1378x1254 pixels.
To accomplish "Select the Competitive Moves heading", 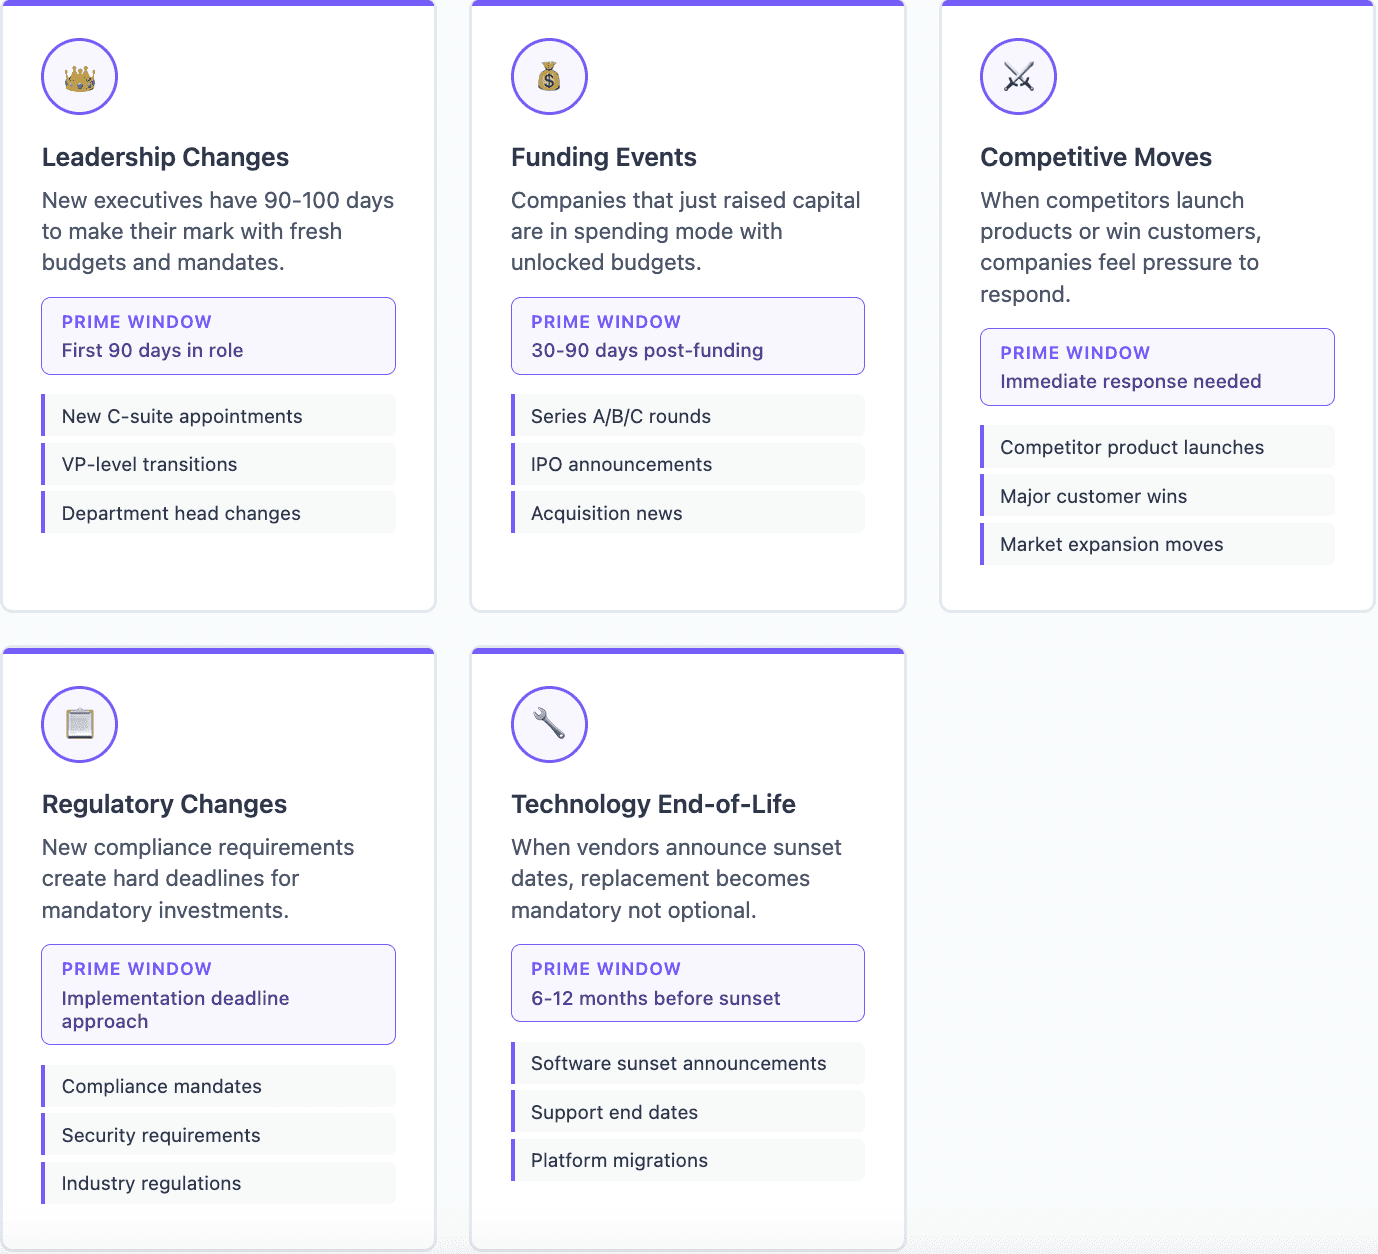I will click(1096, 157).
